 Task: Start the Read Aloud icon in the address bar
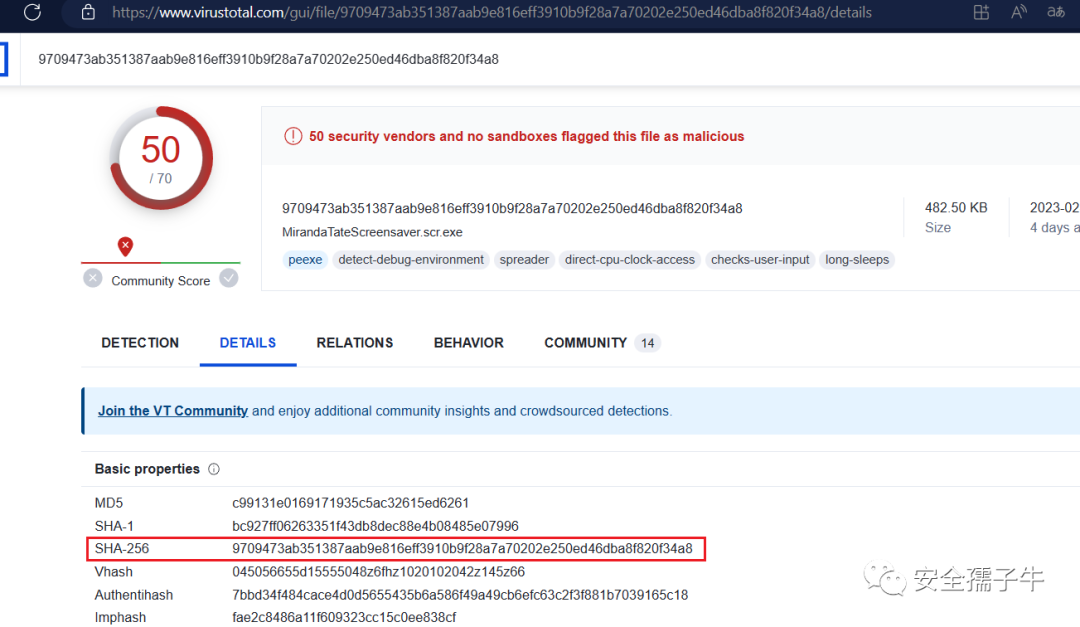pos(1019,12)
